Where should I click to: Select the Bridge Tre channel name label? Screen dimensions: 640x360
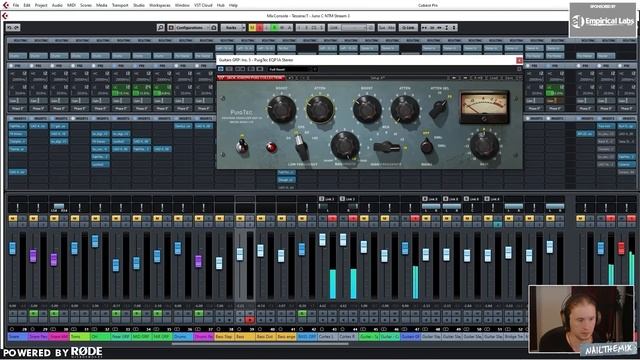tap(513, 337)
